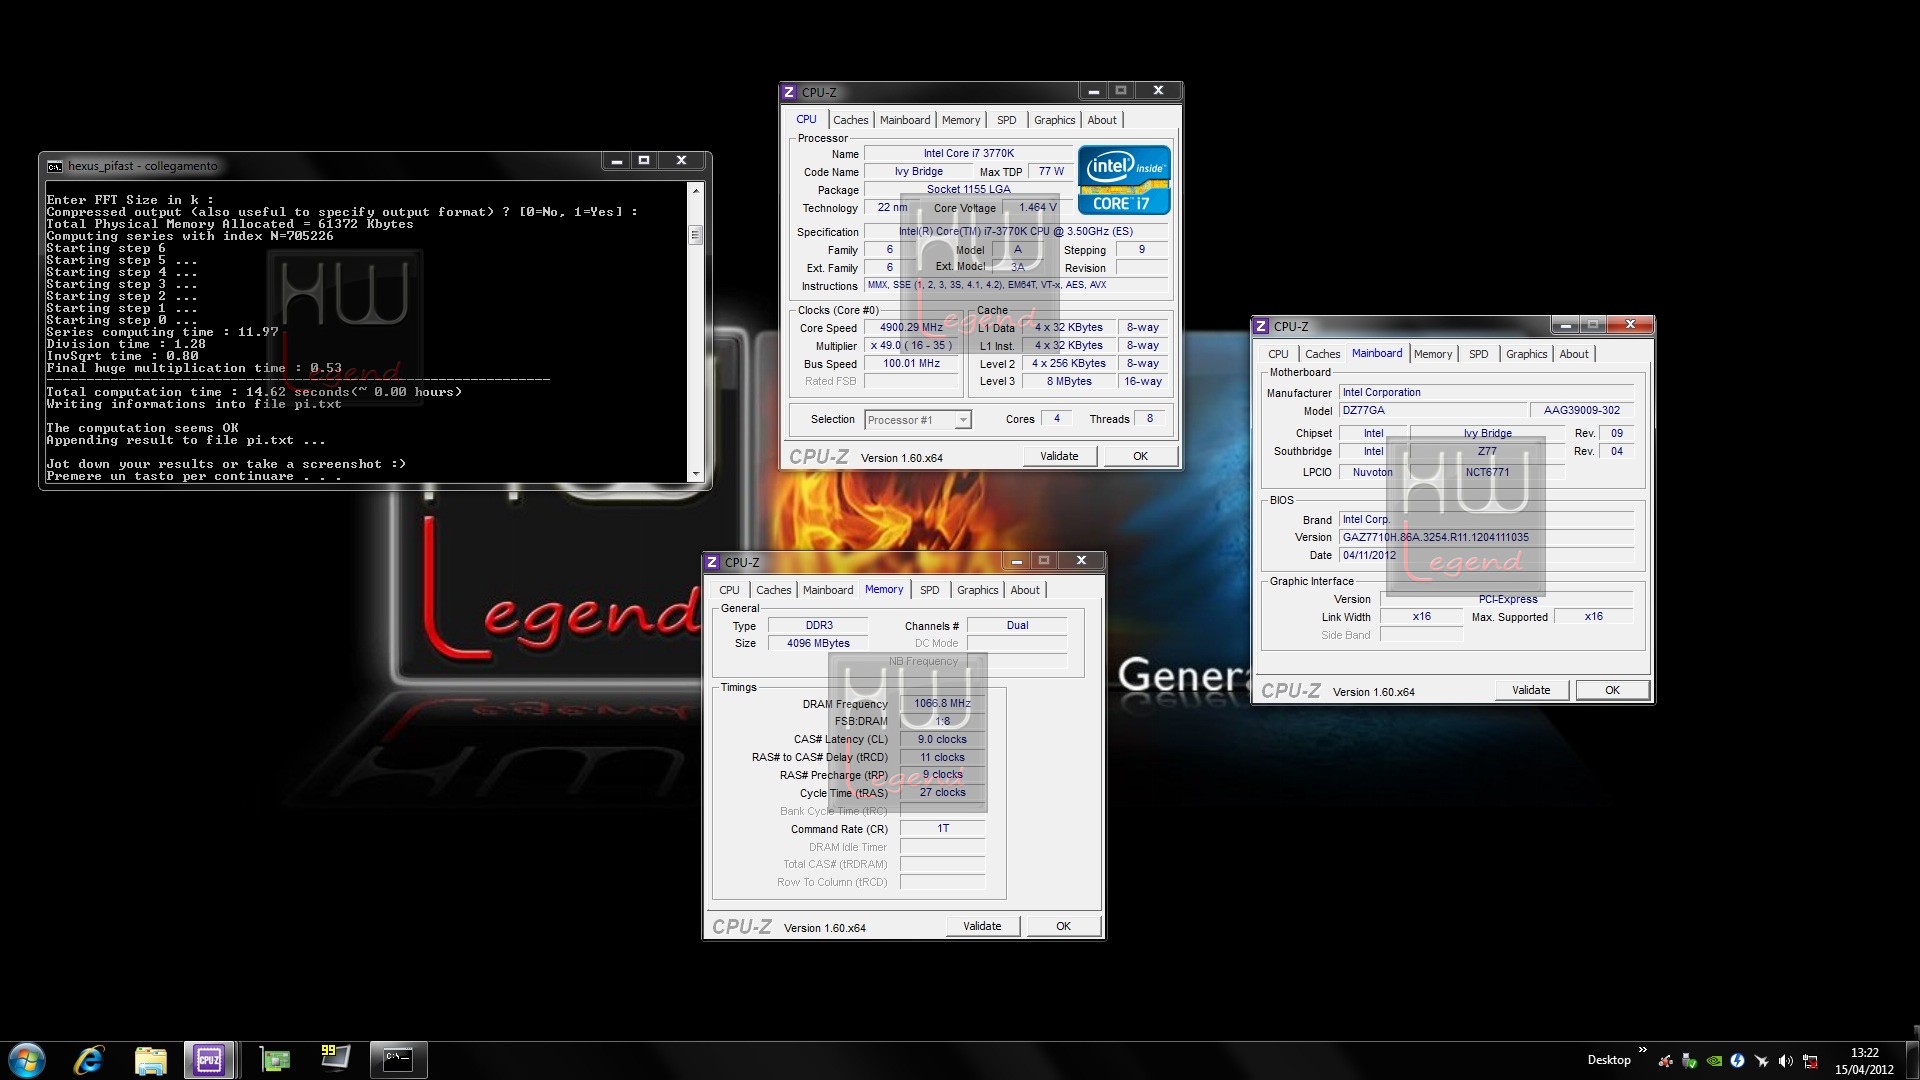Image resolution: width=1920 pixels, height=1080 pixels.
Task: Click the taskbar clock showing 13:22
Action: 1865,1053
